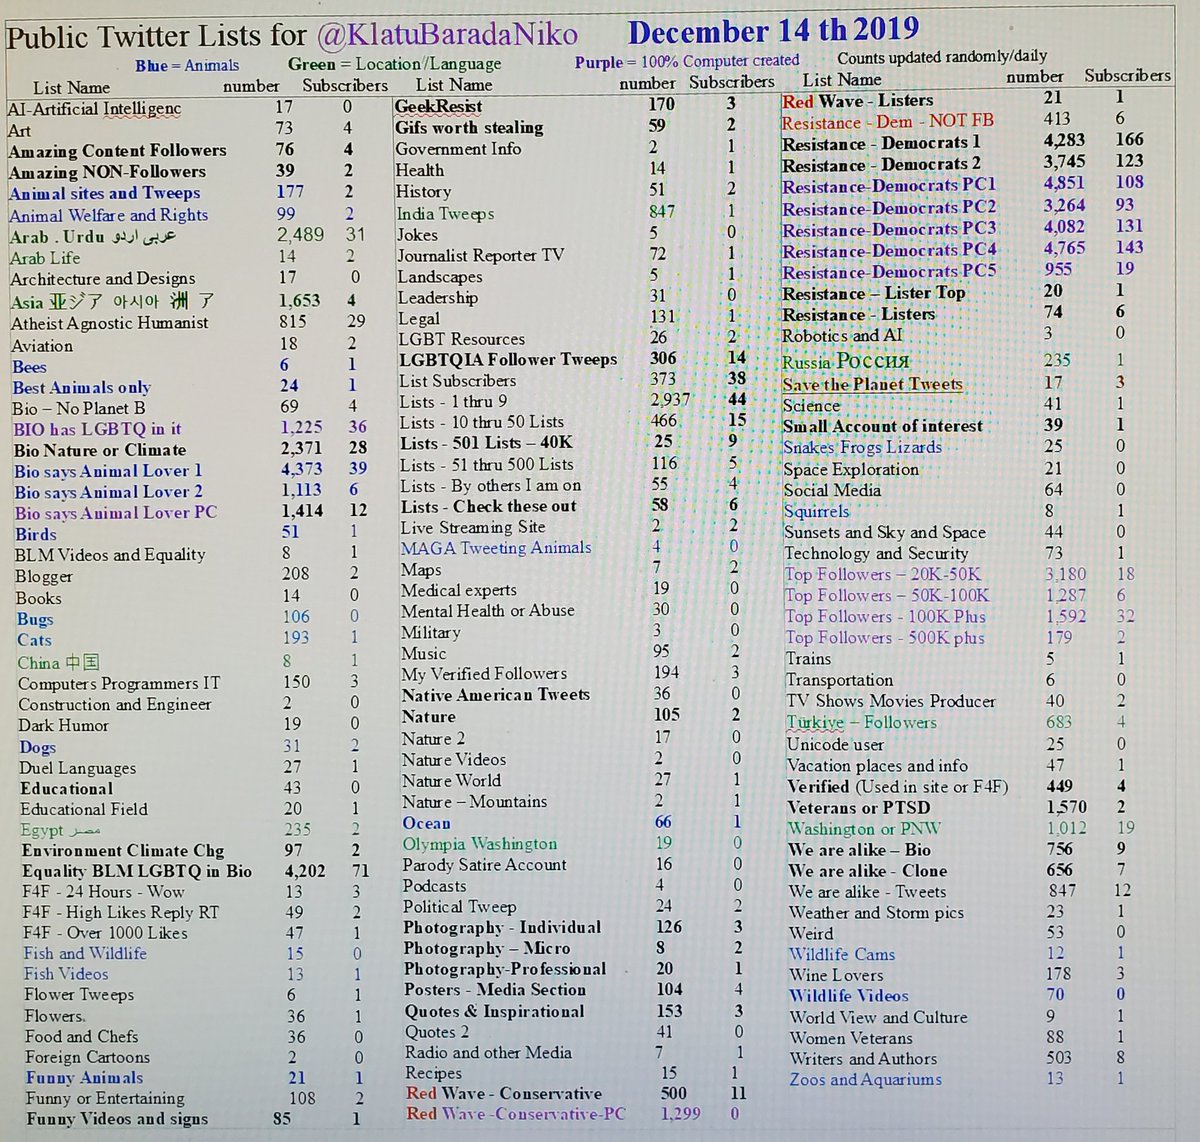
Task: Select the 'Atheist Agnostic Humanist' list
Action: coord(110,323)
